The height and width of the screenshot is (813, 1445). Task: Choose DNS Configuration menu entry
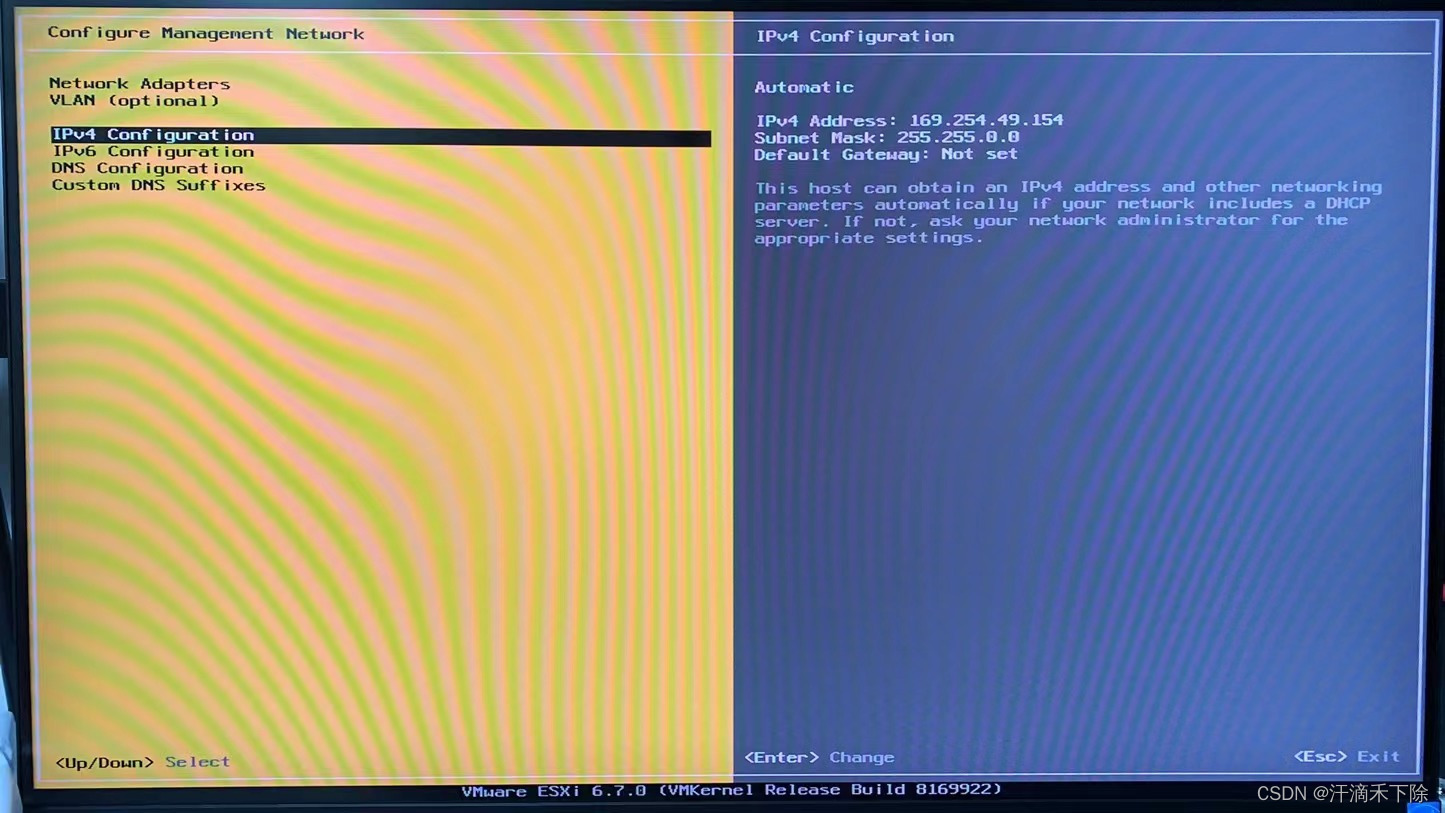[147, 169]
